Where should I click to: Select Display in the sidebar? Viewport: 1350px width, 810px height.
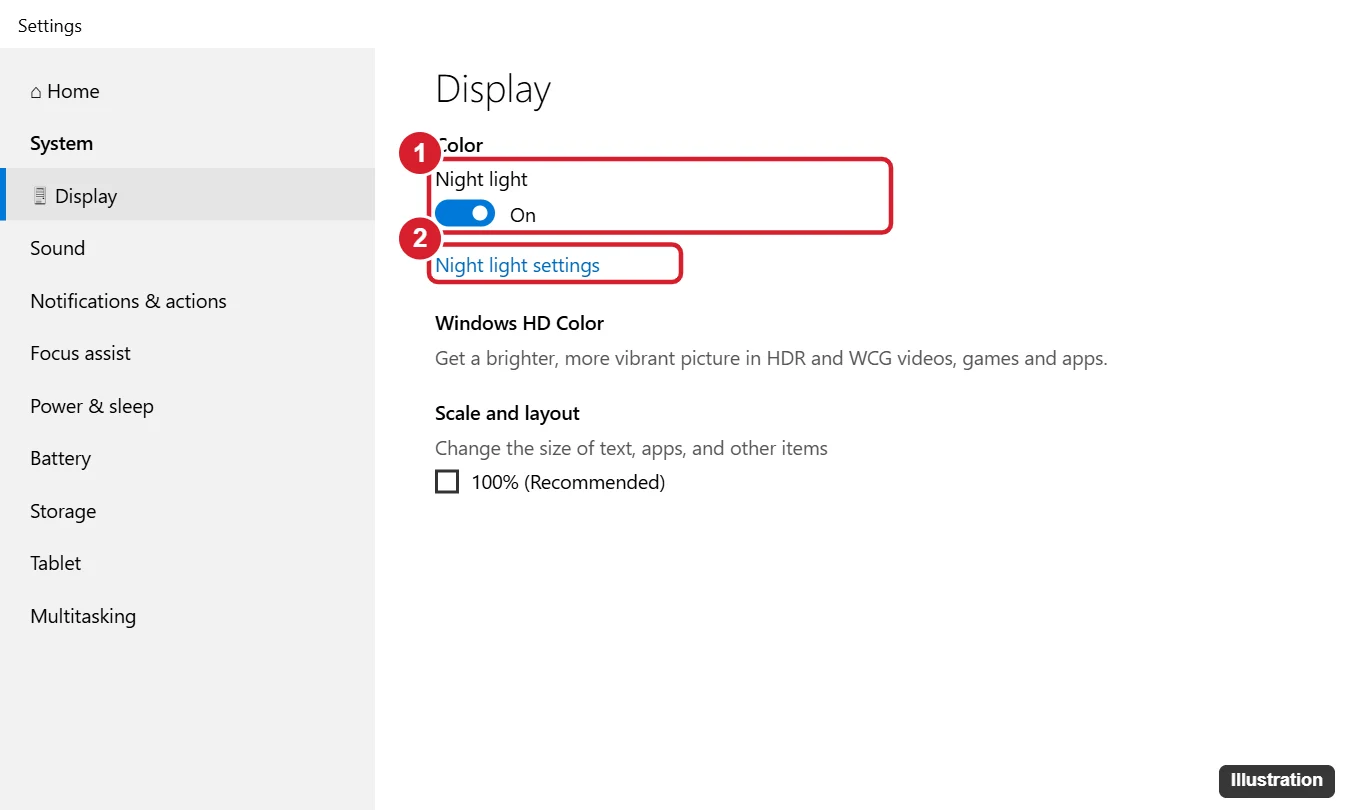pos(188,196)
